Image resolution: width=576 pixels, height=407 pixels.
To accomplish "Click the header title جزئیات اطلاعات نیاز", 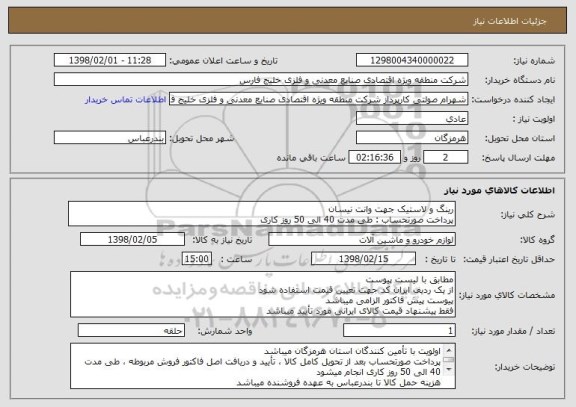I will [x=510, y=21].
